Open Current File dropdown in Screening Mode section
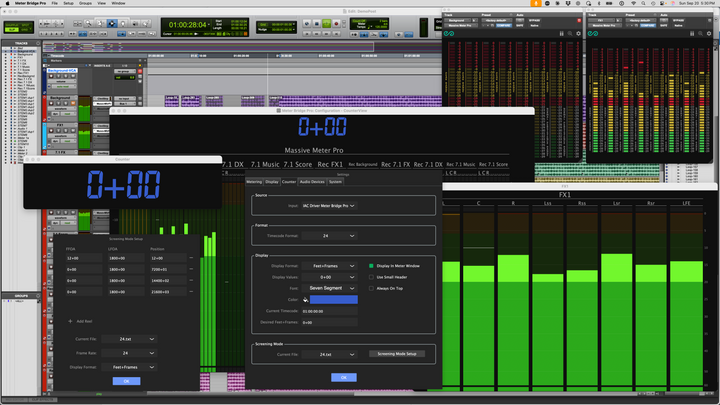Viewport: 720px width, 405px height. 329,354
